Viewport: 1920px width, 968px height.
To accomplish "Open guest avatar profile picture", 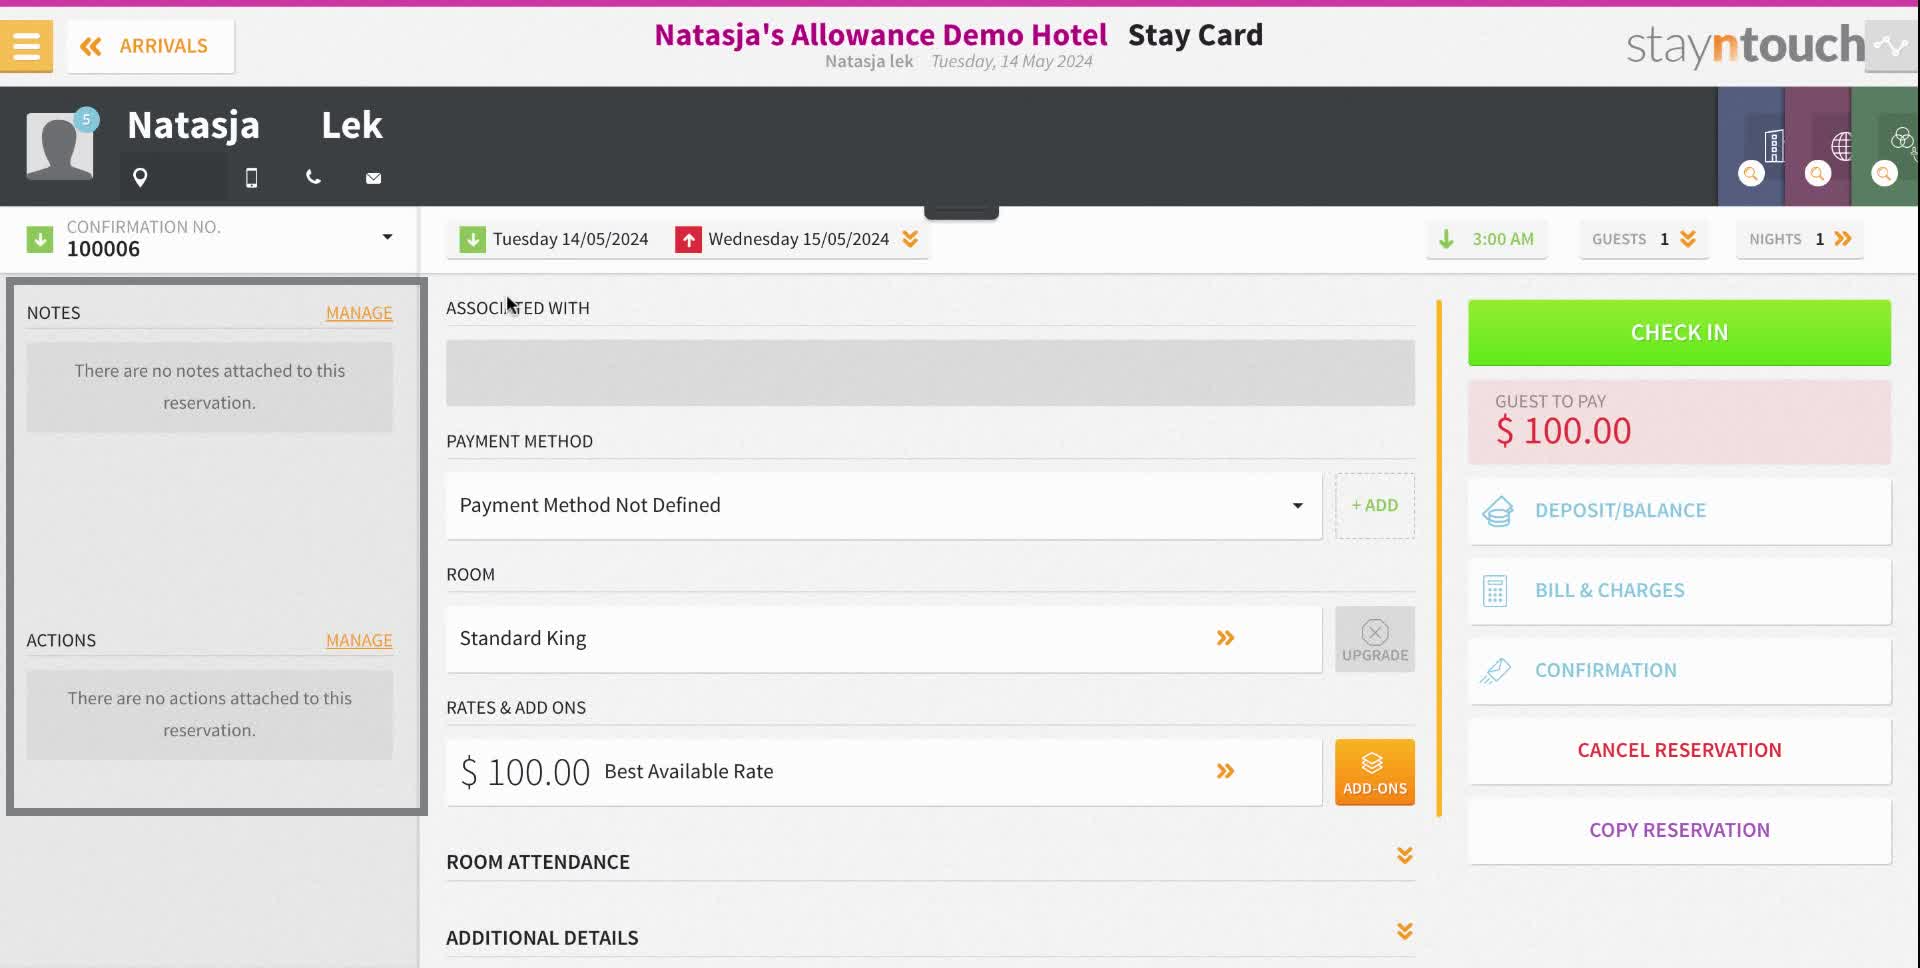I will [x=60, y=146].
